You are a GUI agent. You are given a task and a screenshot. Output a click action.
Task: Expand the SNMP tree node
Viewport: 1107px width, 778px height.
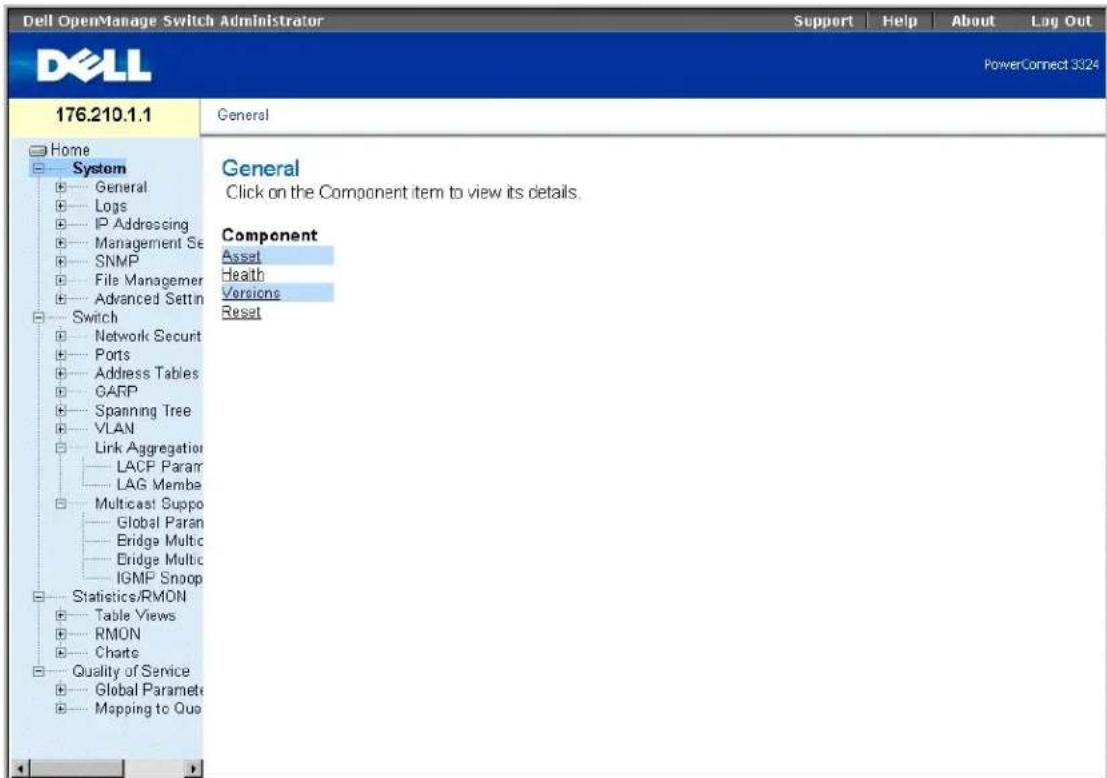pos(61,261)
